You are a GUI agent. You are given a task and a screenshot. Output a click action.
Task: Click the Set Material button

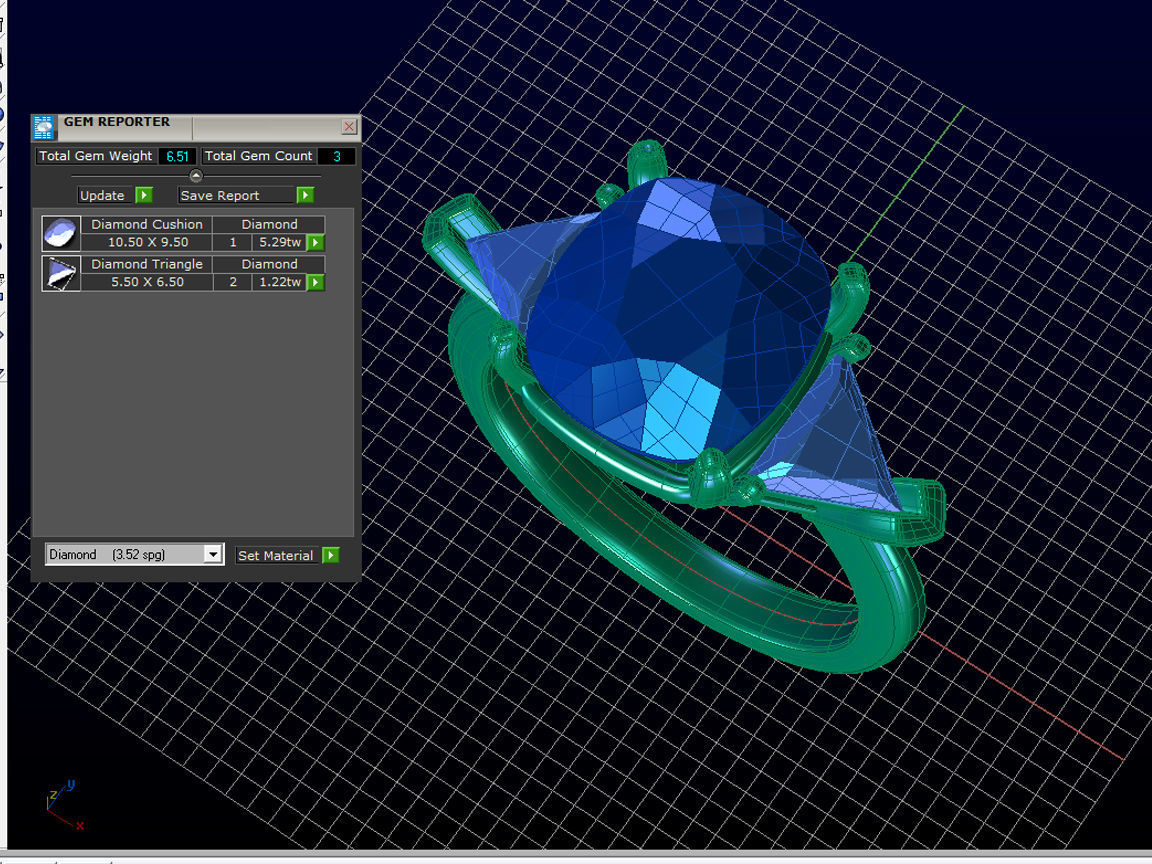coord(276,555)
